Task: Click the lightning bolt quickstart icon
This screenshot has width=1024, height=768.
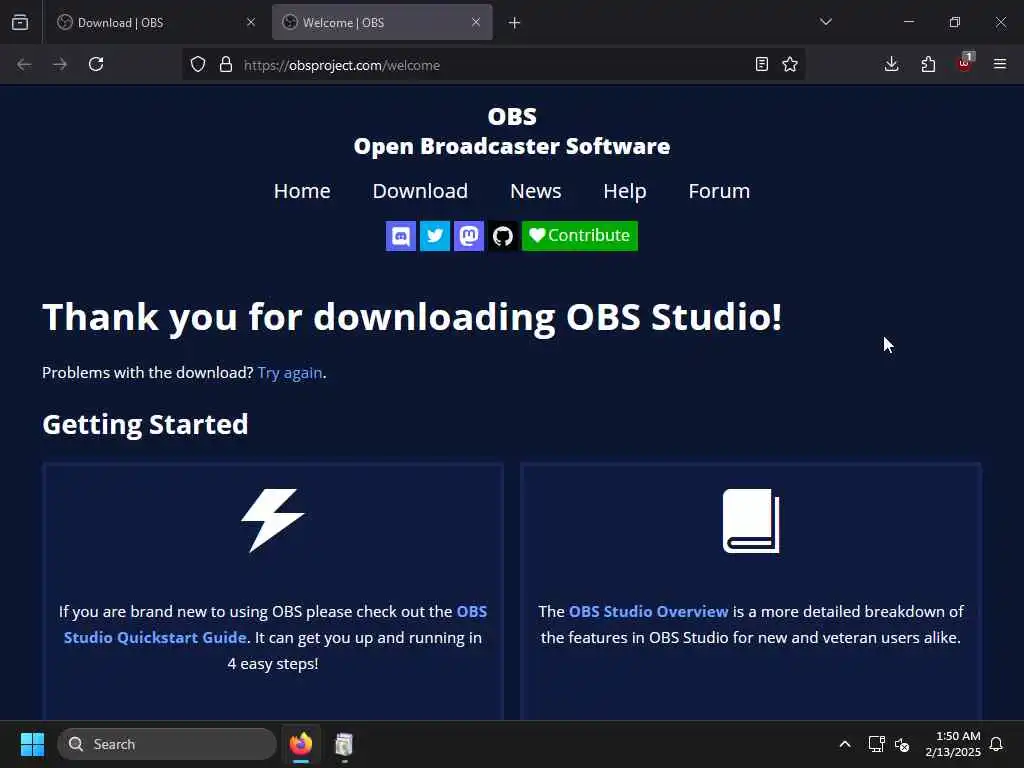Action: tap(272, 520)
